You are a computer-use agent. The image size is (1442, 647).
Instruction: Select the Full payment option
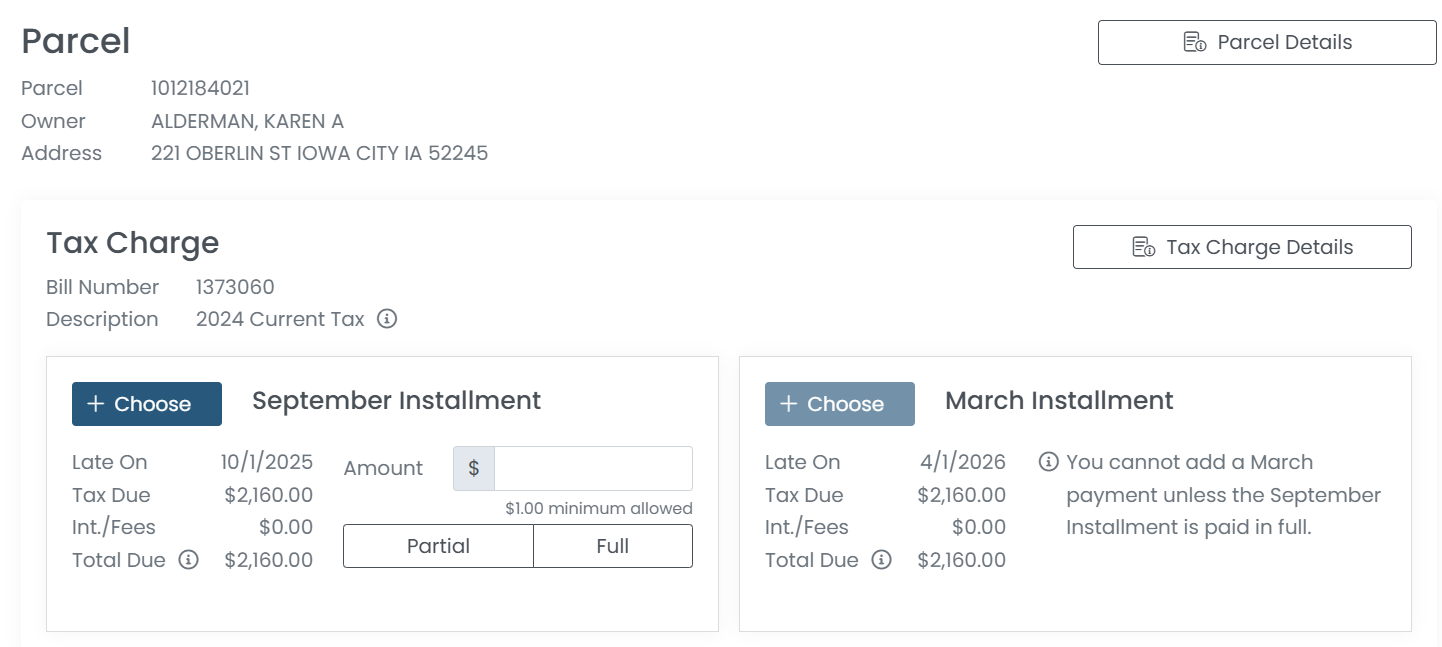point(612,546)
